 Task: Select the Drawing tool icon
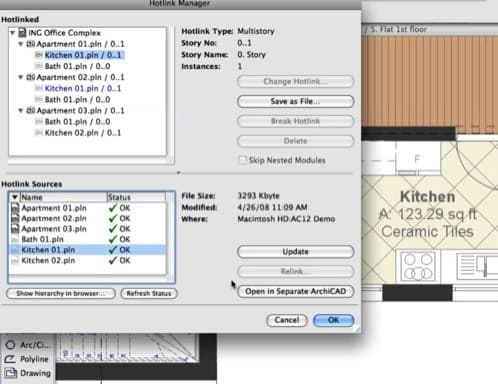[11, 373]
